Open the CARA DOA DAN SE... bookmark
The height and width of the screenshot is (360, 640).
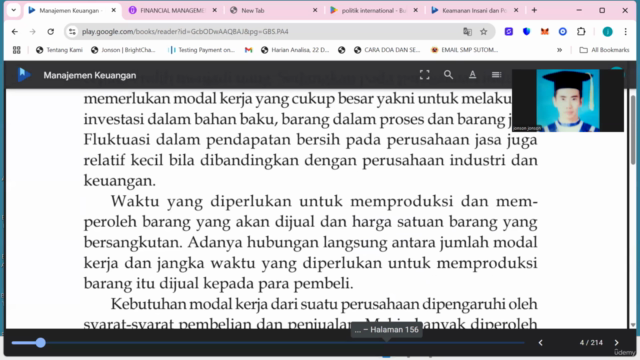(387, 50)
